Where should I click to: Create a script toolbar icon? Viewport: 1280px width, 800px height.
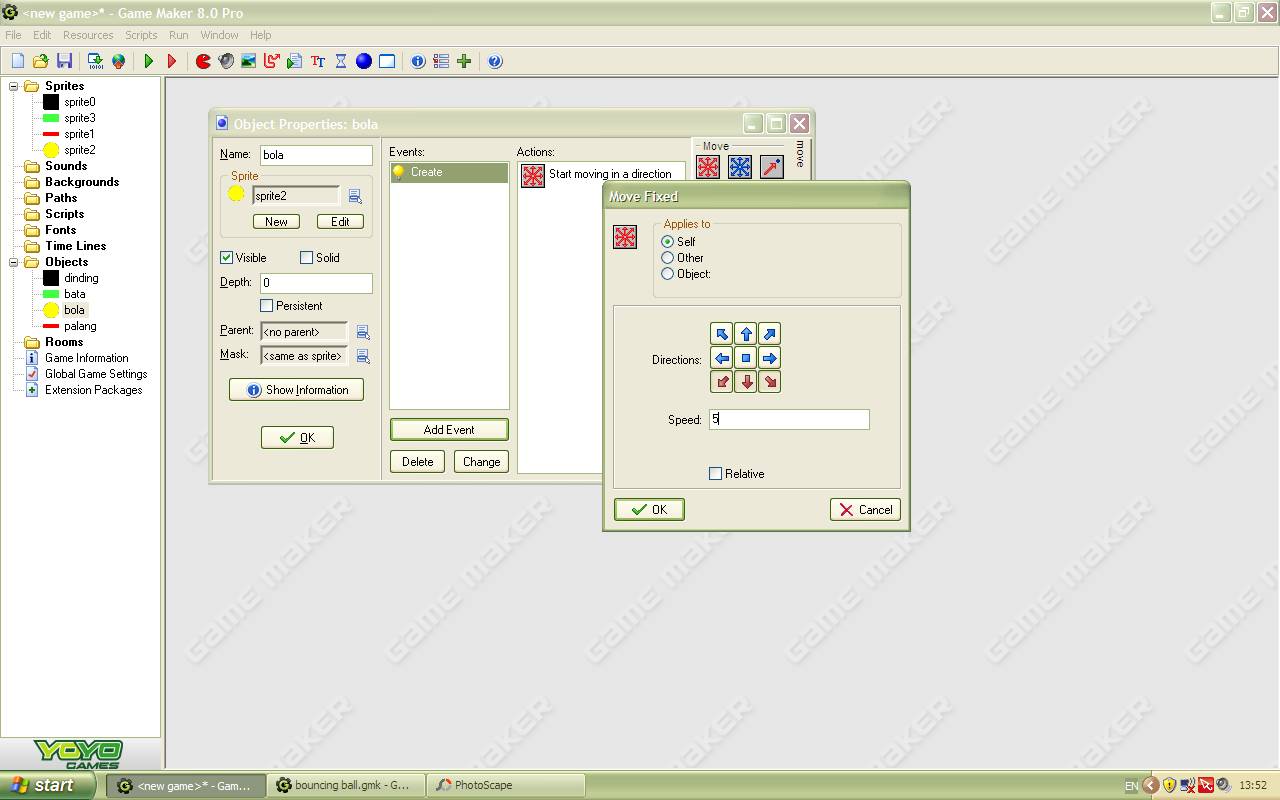click(295, 61)
